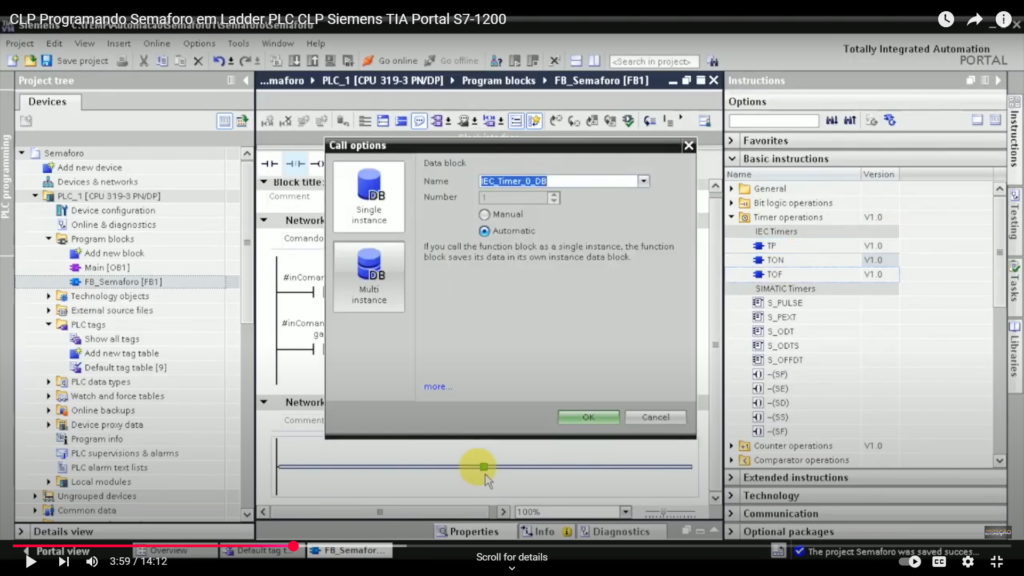
Task: Click the Number field stepper arrows
Action: pyautogui.click(x=554, y=197)
